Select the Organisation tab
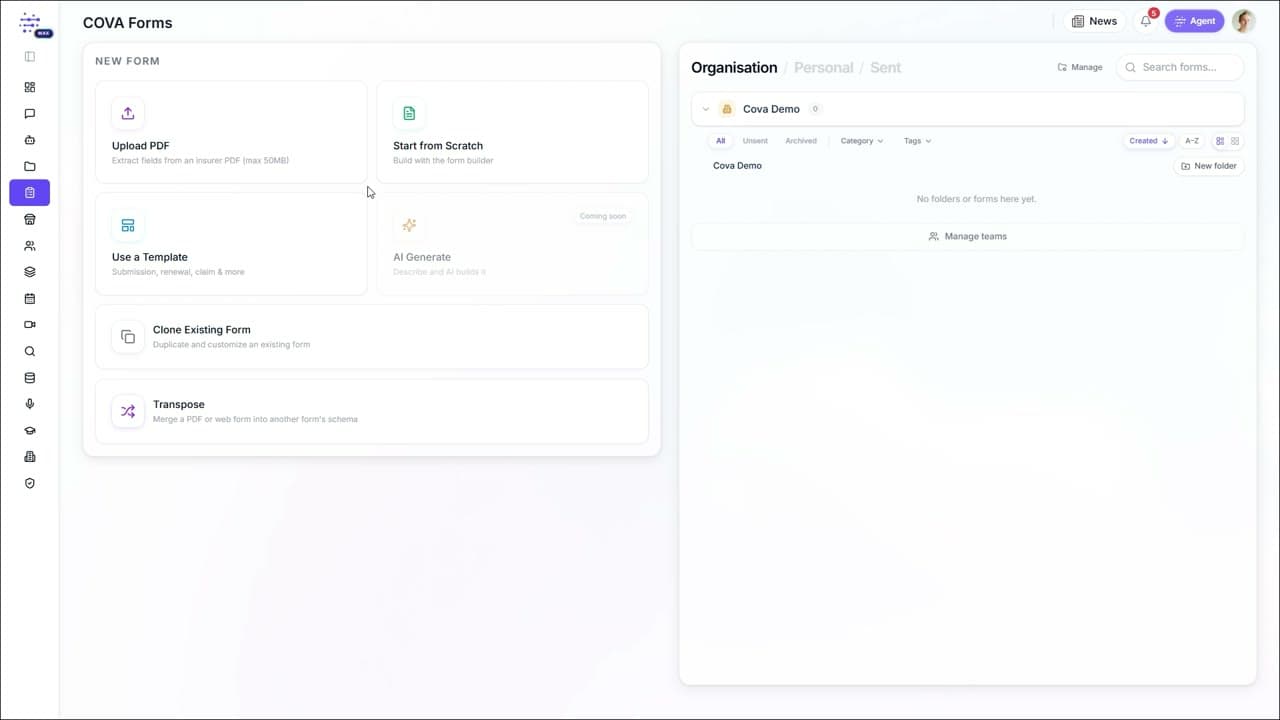The height and width of the screenshot is (720, 1280). tap(734, 68)
